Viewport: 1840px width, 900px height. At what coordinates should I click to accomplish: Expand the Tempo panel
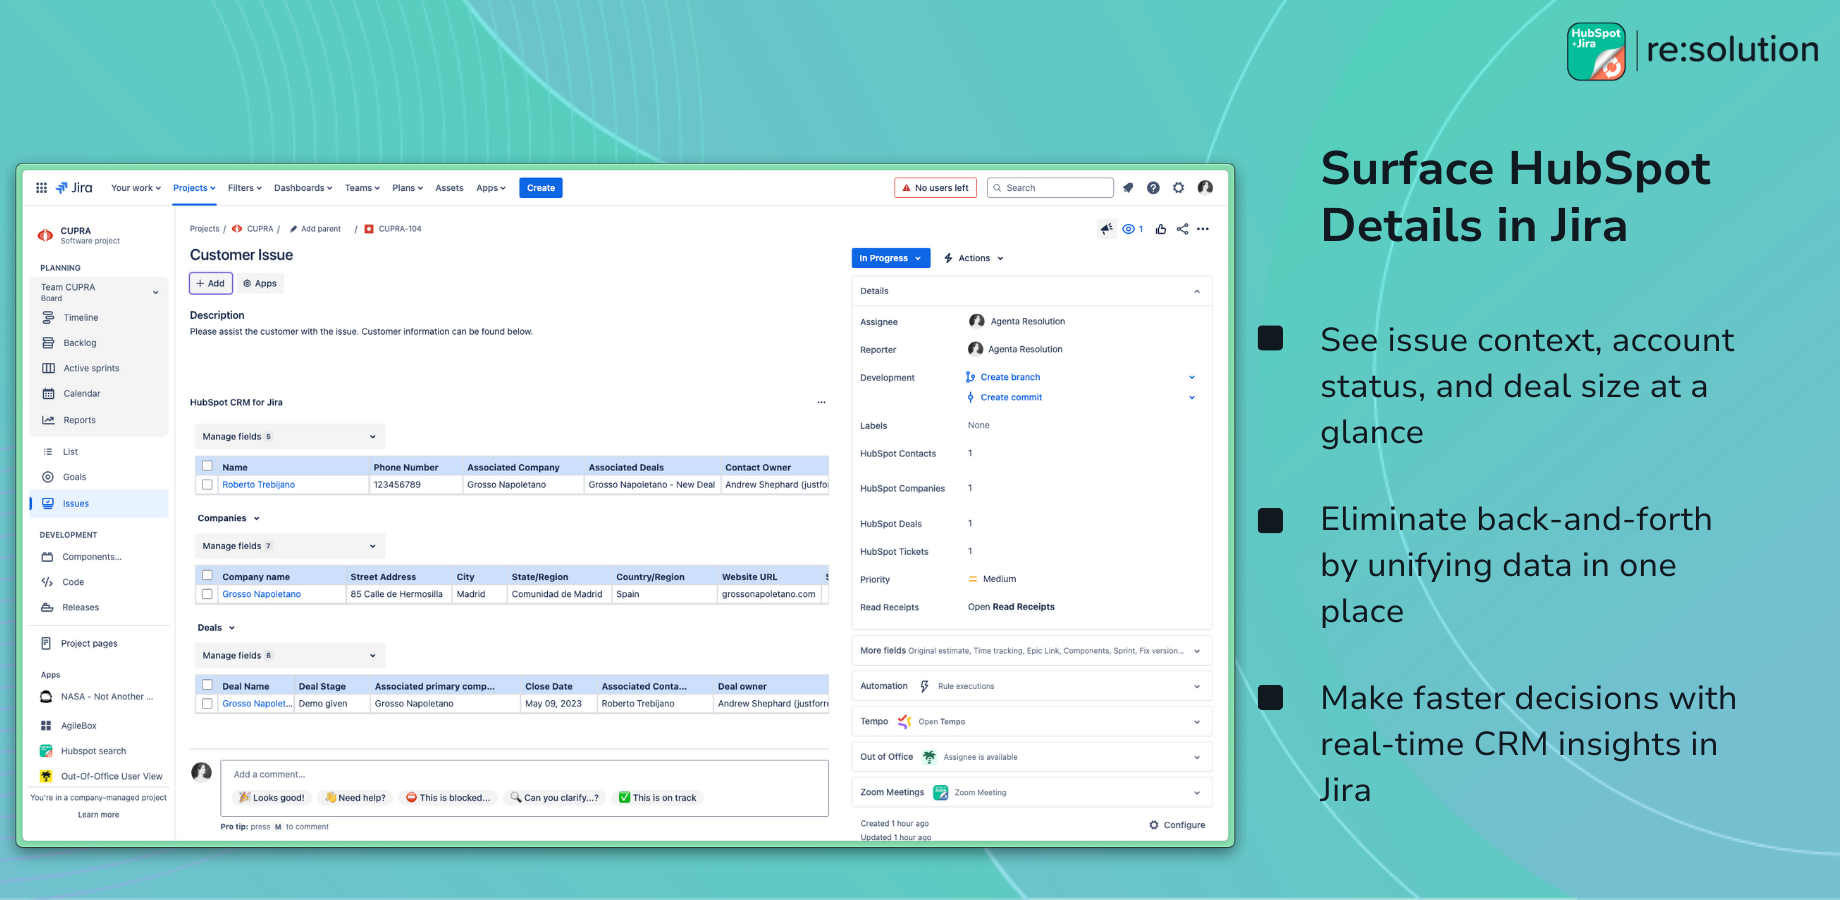tap(1197, 722)
